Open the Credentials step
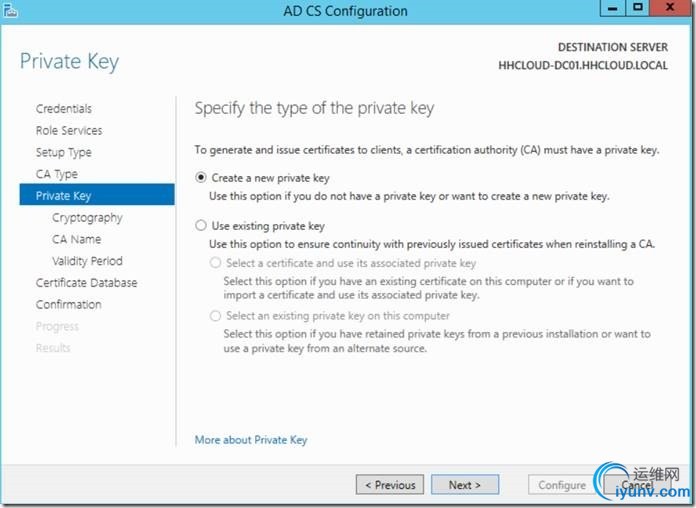 pyautogui.click(x=64, y=109)
